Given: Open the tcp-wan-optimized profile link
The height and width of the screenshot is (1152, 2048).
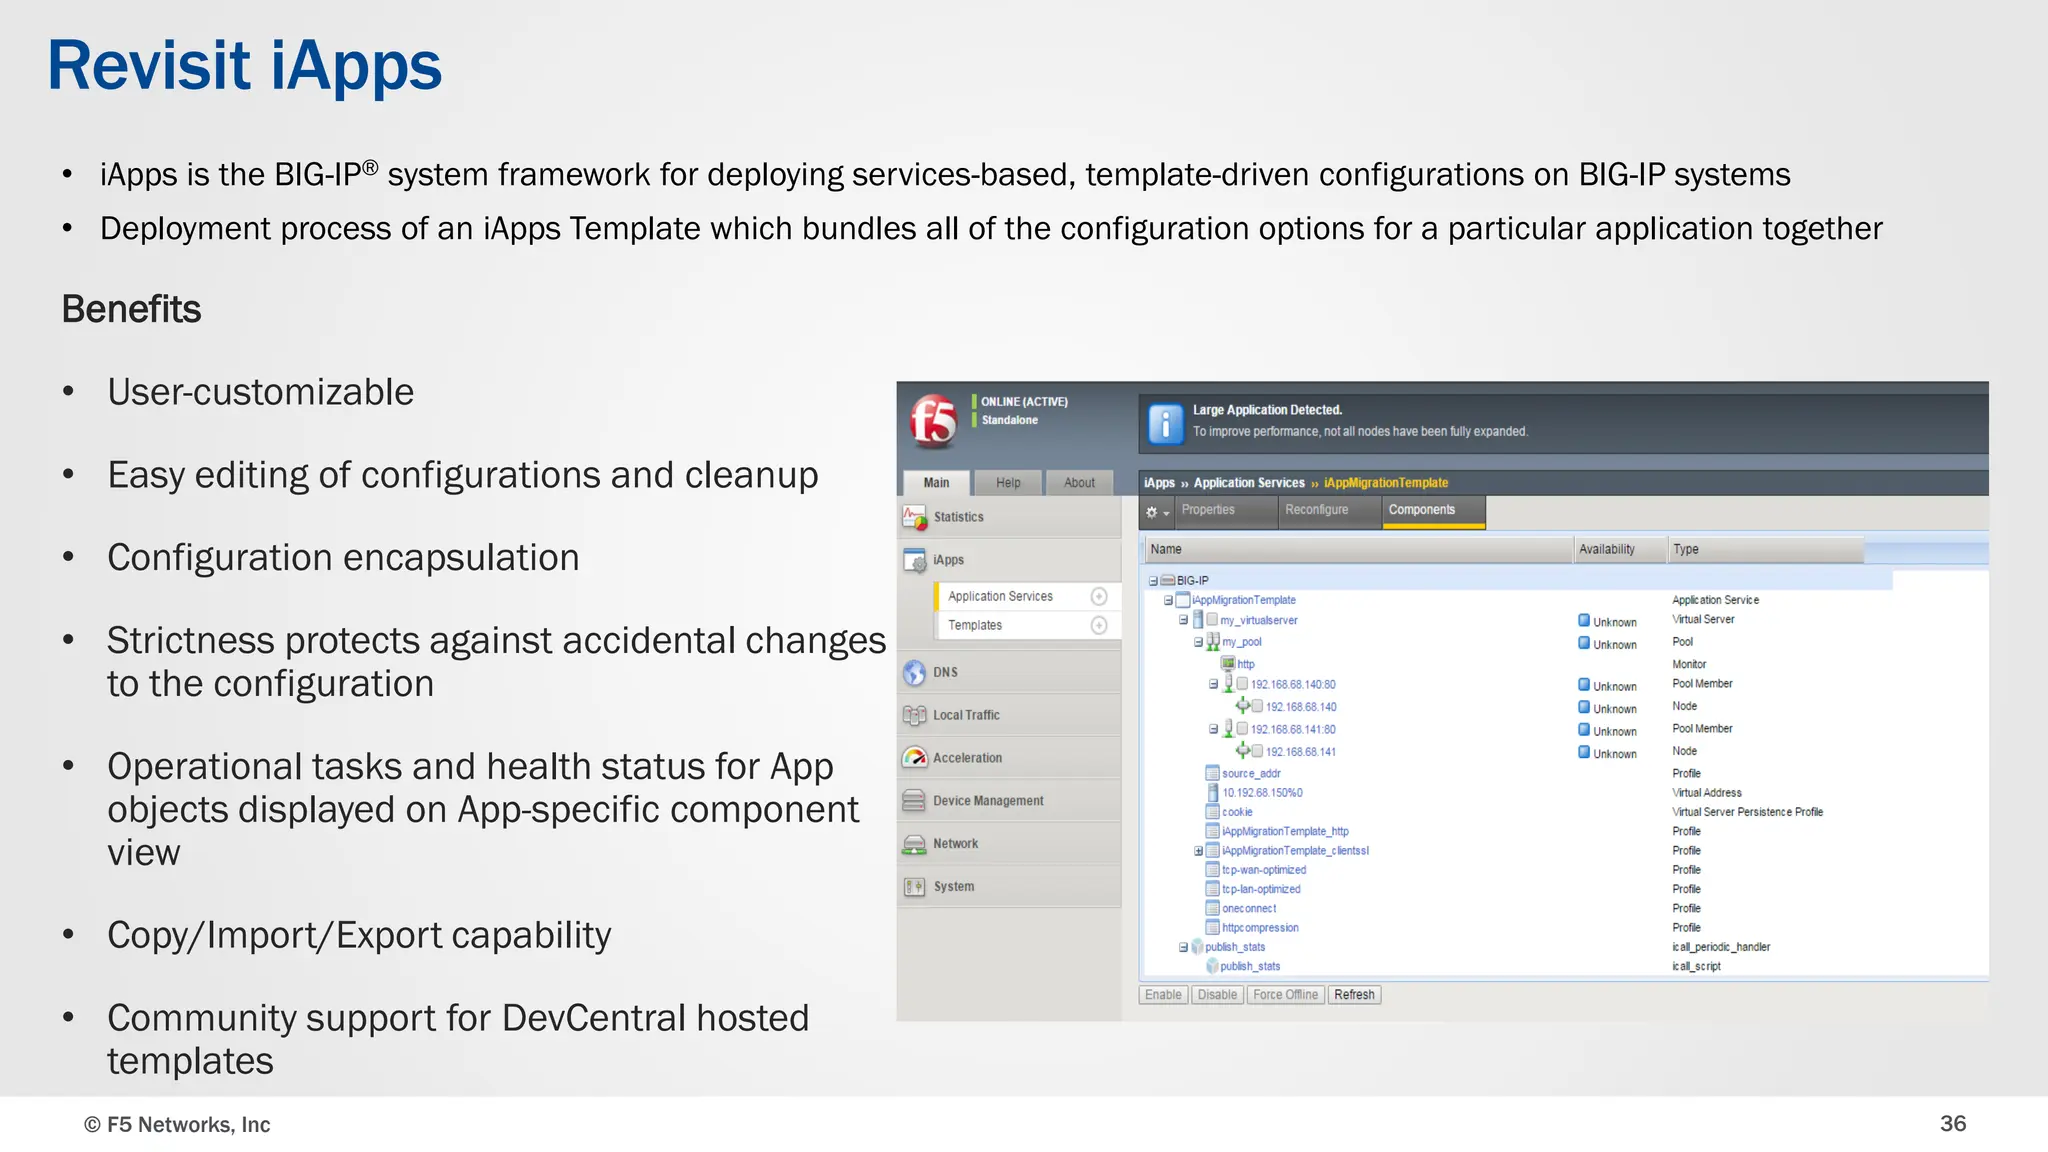Looking at the screenshot, I should [1264, 870].
